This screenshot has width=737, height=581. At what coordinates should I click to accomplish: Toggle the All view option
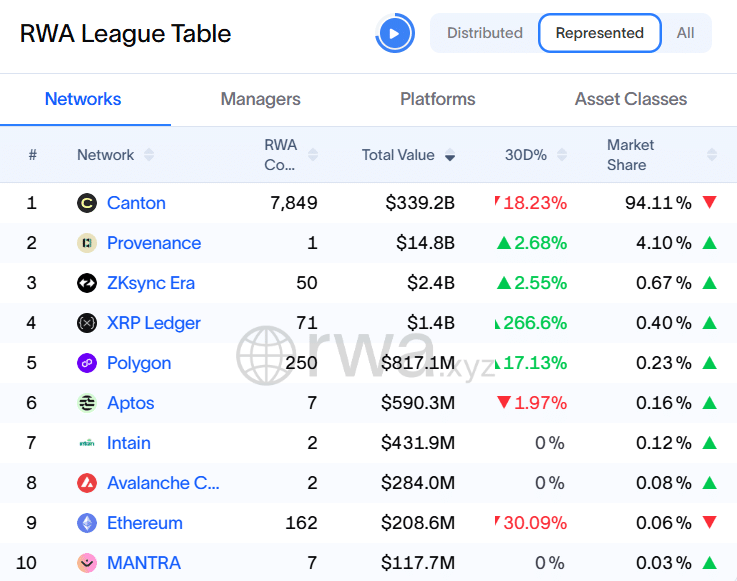(x=685, y=33)
